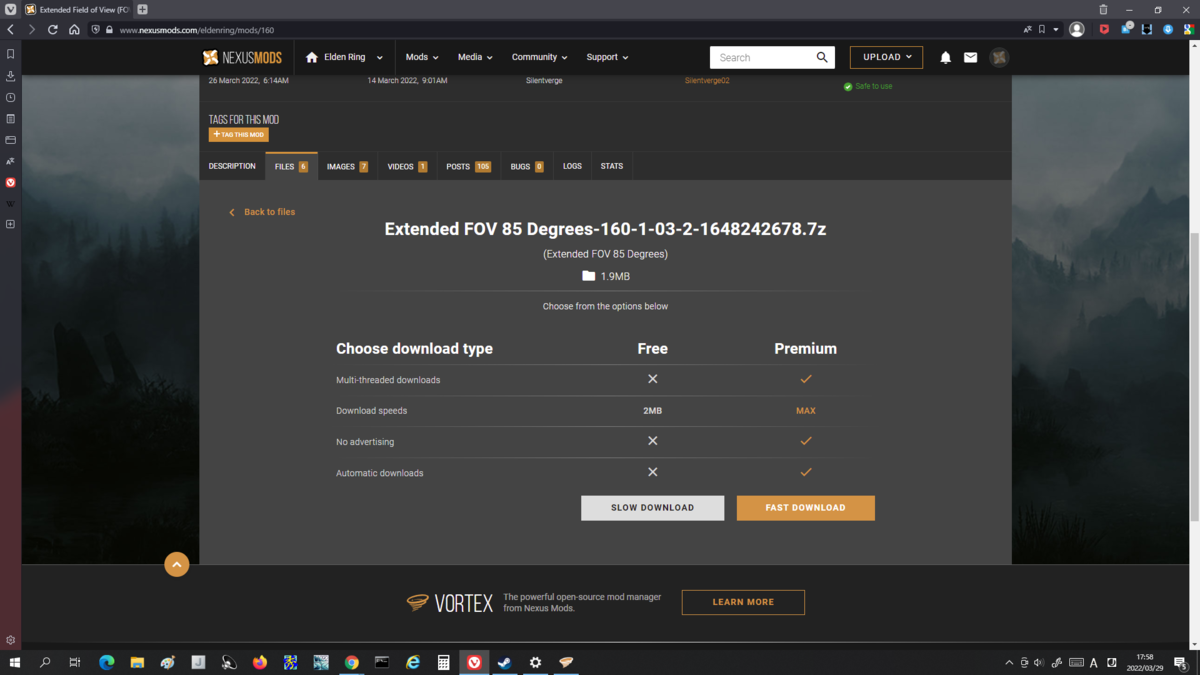
Task: Switch to the Images tab
Action: [347, 166]
